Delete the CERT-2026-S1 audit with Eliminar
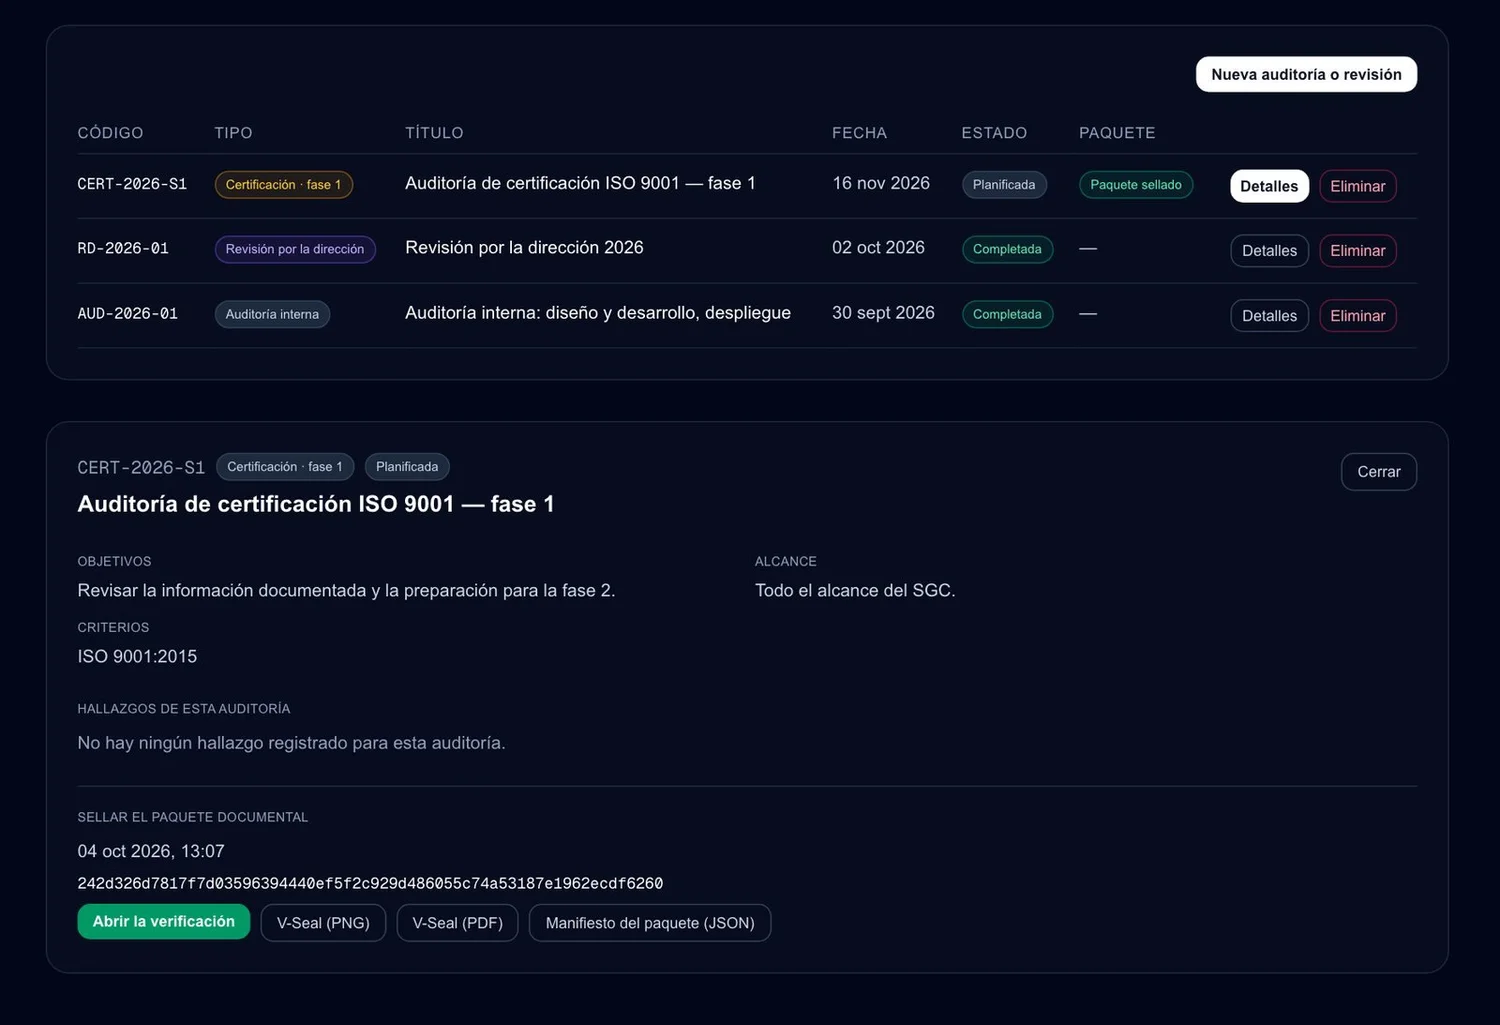Image resolution: width=1500 pixels, height=1025 pixels. tap(1357, 186)
